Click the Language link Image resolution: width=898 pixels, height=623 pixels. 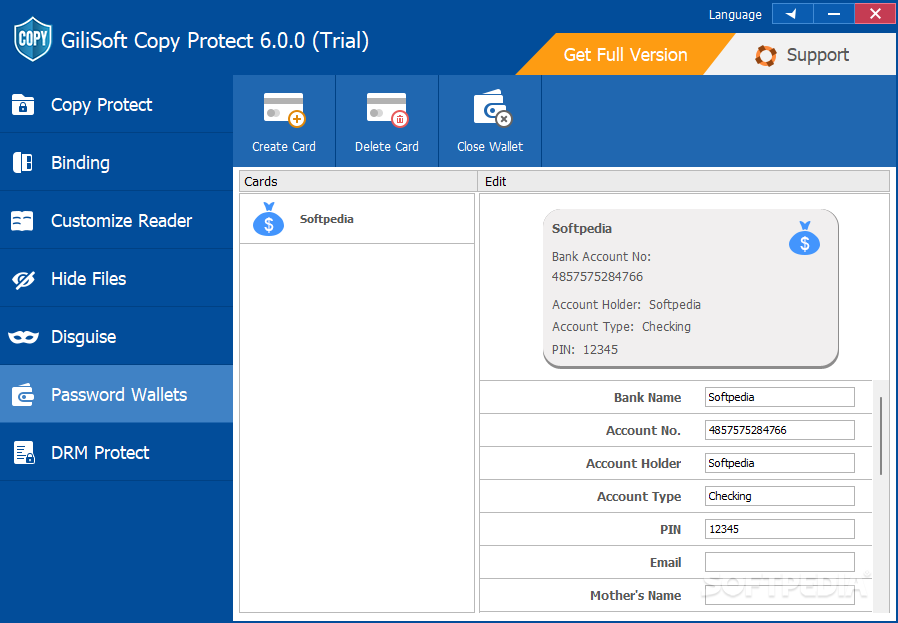tap(735, 15)
